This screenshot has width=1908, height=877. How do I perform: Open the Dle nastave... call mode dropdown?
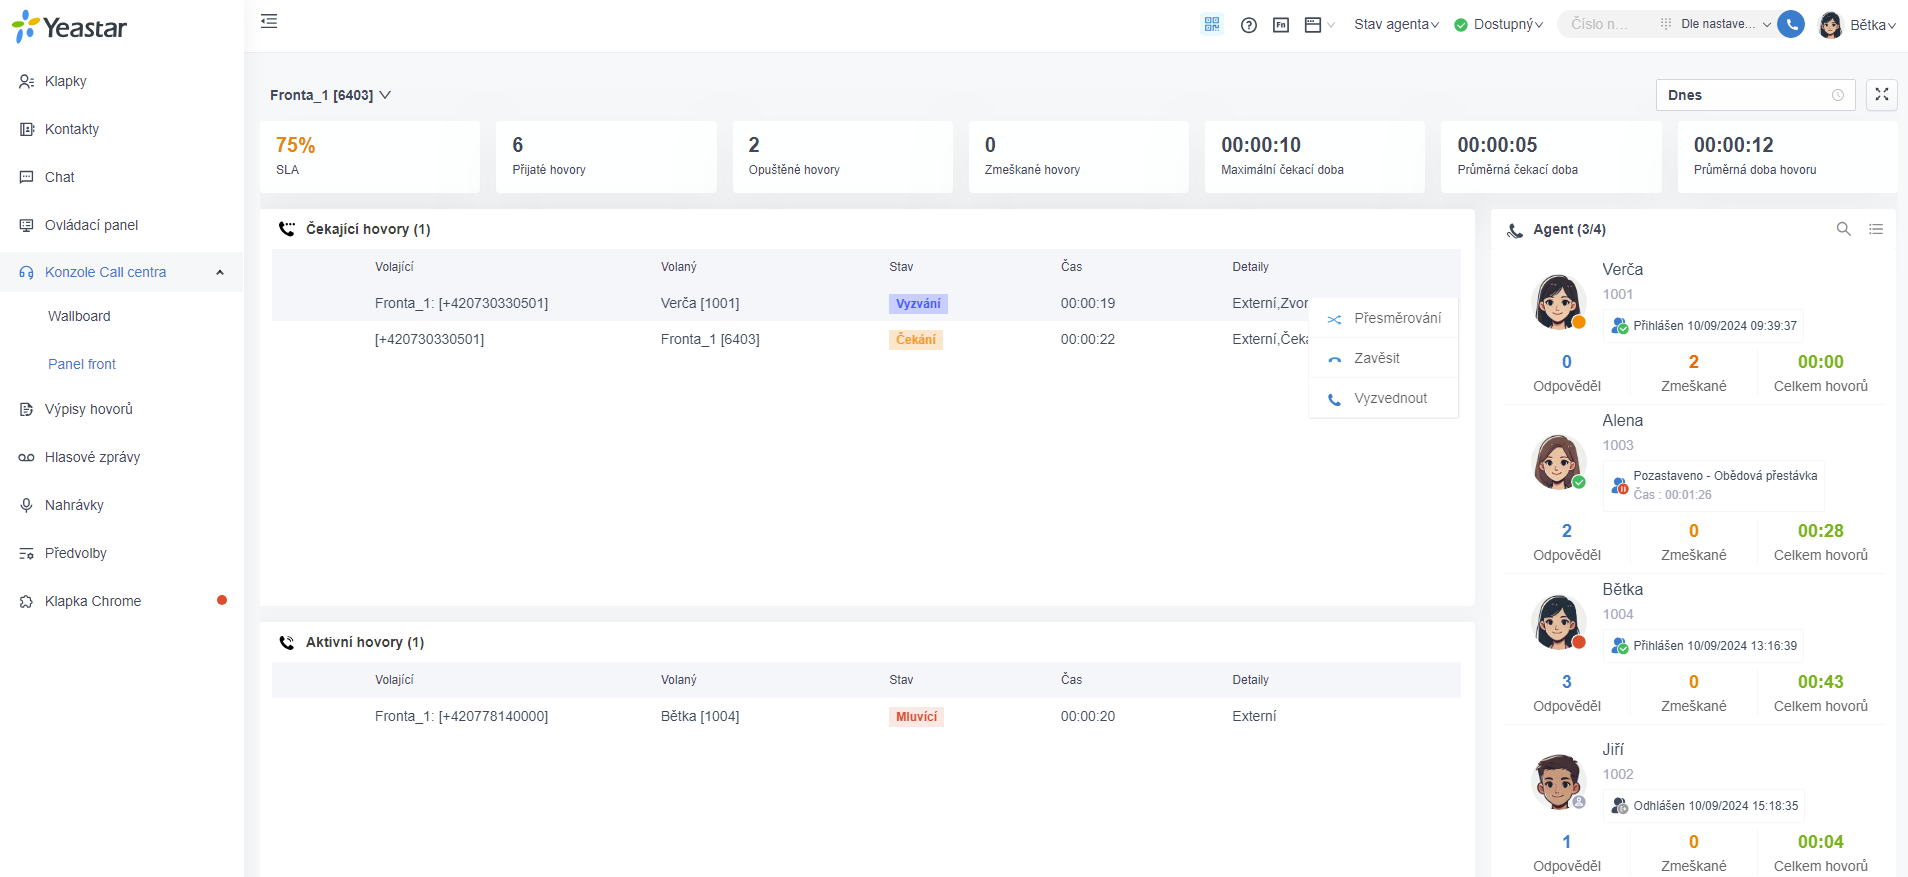tap(1726, 24)
